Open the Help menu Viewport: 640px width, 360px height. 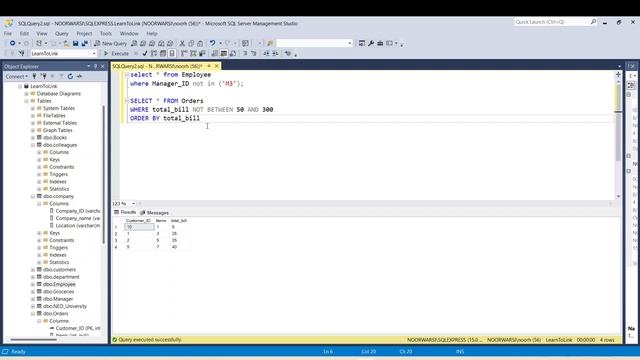coord(152,33)
